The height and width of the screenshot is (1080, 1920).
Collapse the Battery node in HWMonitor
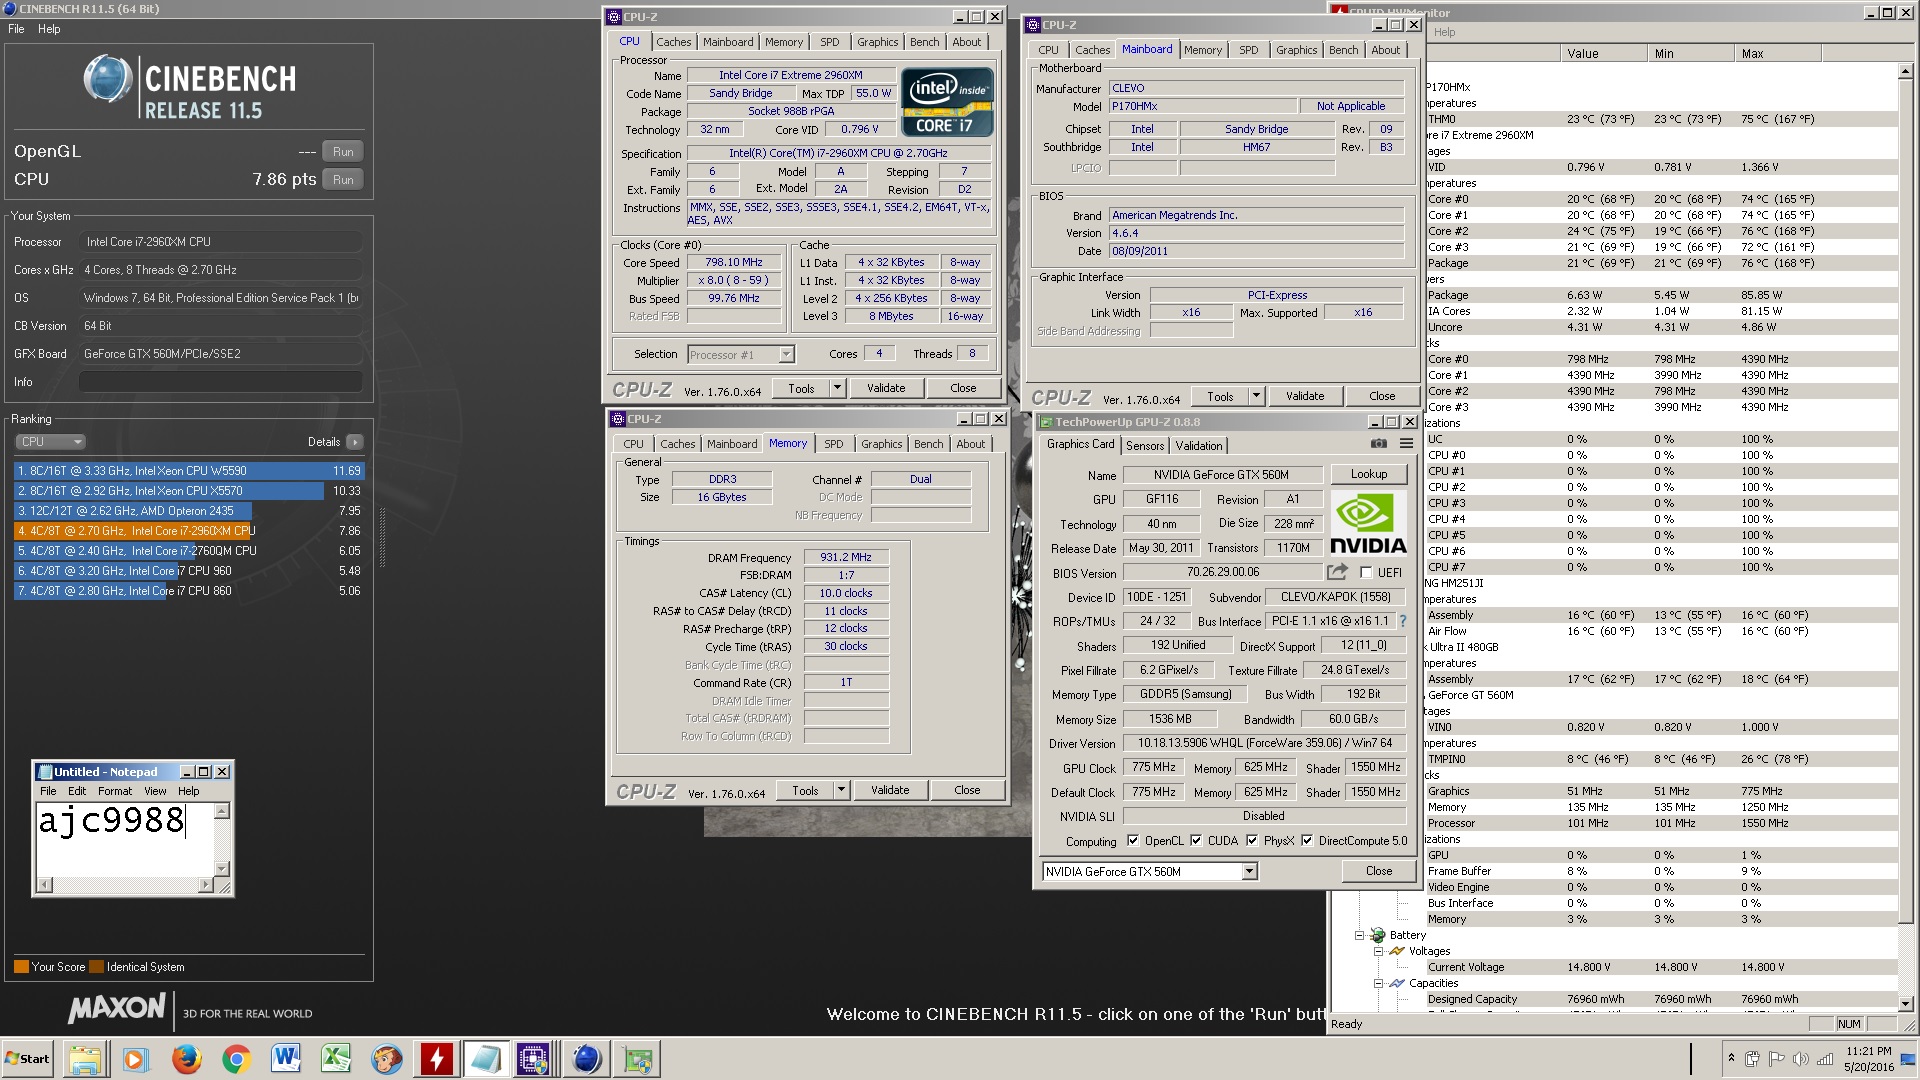1359,935
